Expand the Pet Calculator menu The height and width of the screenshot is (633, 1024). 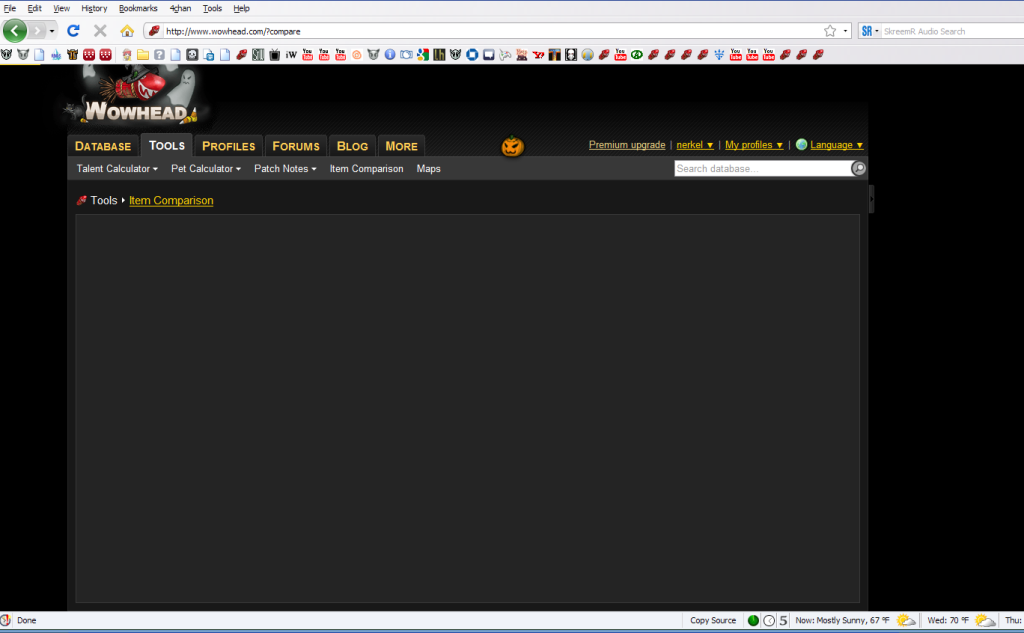coord(206,169)
